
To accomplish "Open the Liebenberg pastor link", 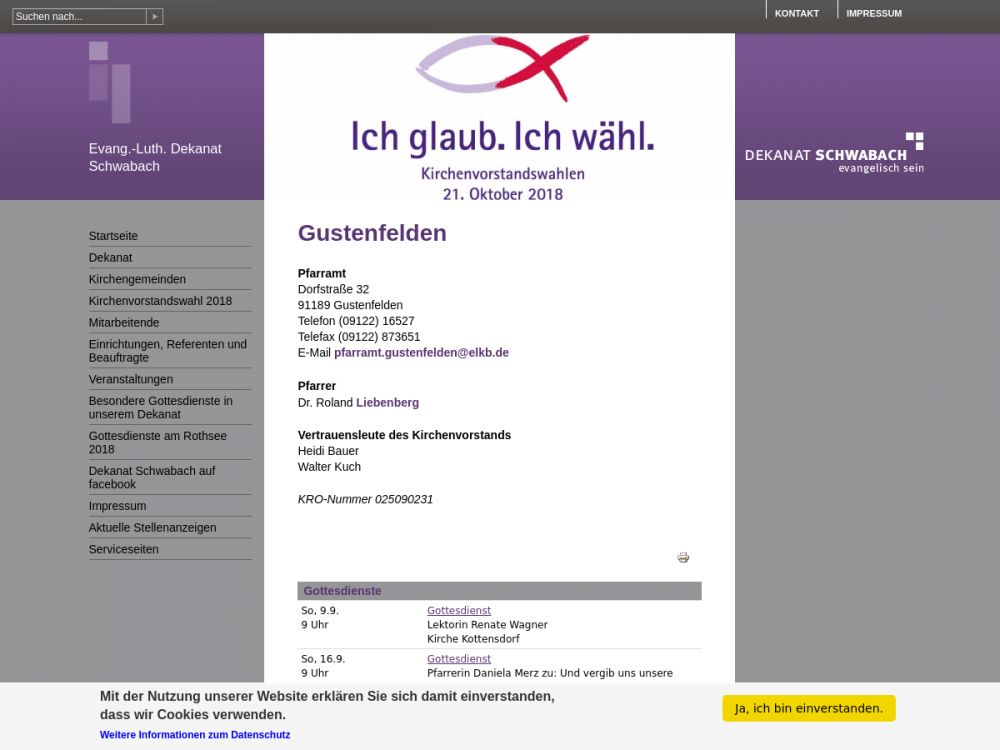I will (387, 403).
